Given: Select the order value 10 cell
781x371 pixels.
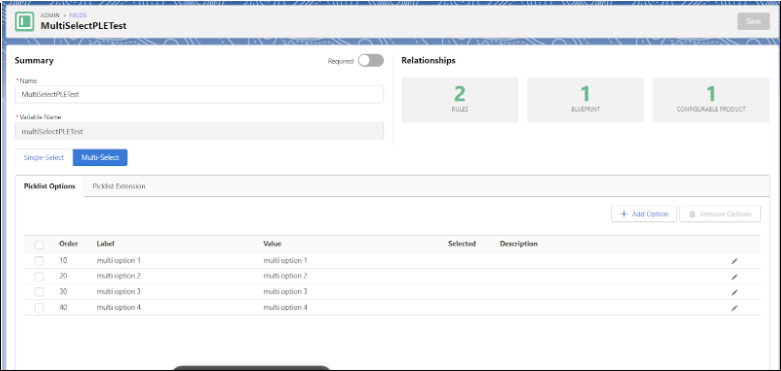Looking at the screenshot, I should pos(63,260).
